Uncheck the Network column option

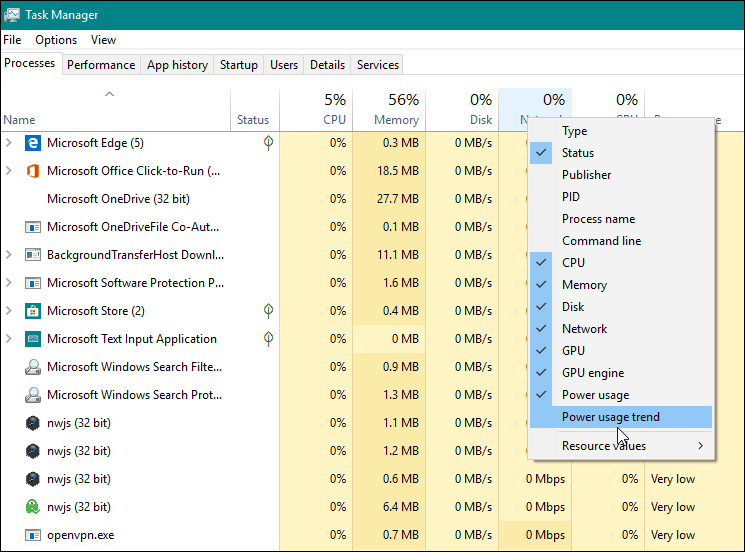621,329
